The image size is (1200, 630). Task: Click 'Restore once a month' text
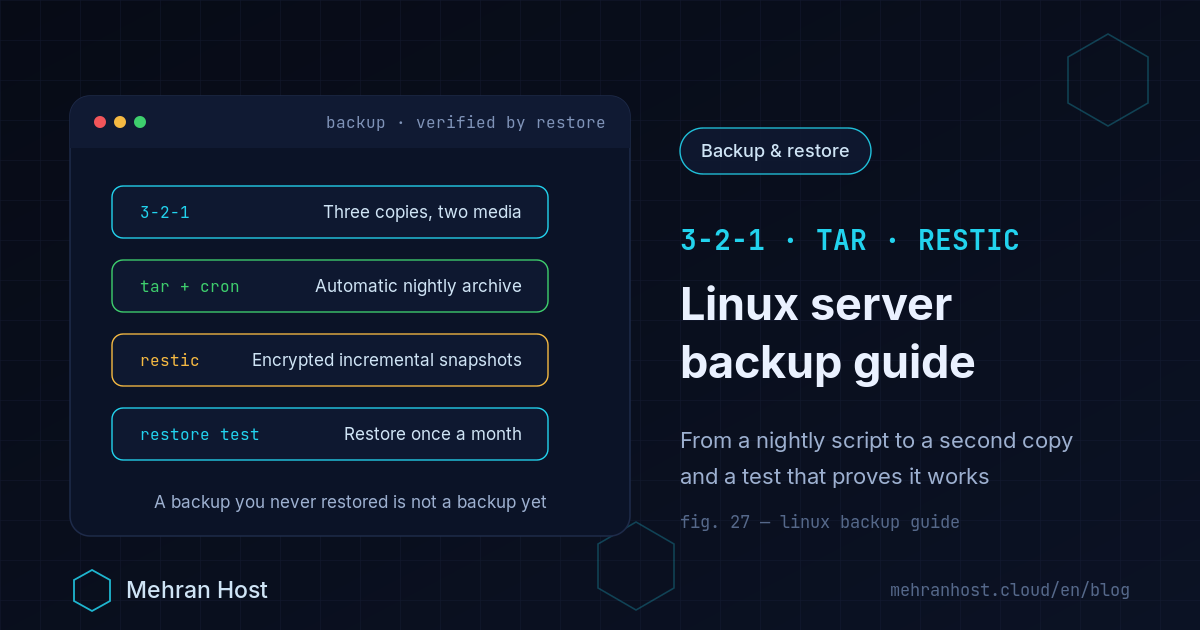(x=433, y=434)
